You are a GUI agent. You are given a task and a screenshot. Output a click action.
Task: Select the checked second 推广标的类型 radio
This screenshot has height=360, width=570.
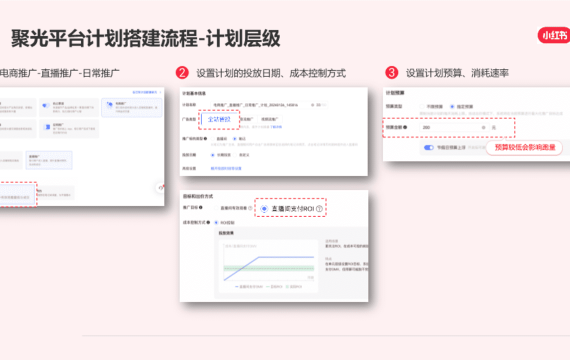[x=235, y=139]
